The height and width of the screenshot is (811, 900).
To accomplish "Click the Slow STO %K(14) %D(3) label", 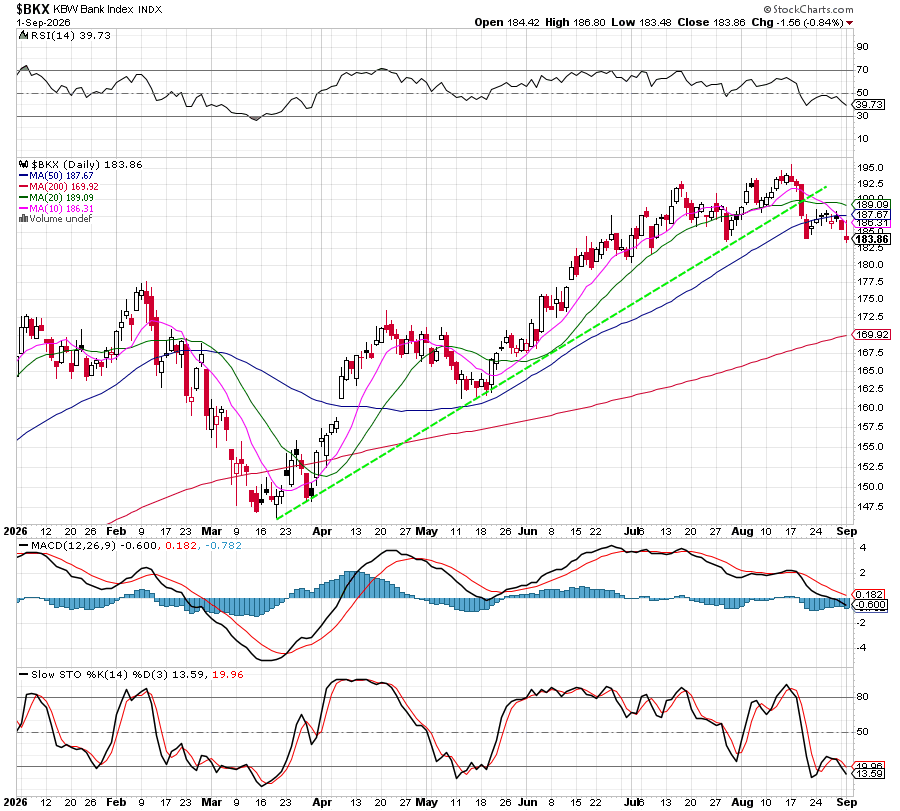I will [100, 675].
